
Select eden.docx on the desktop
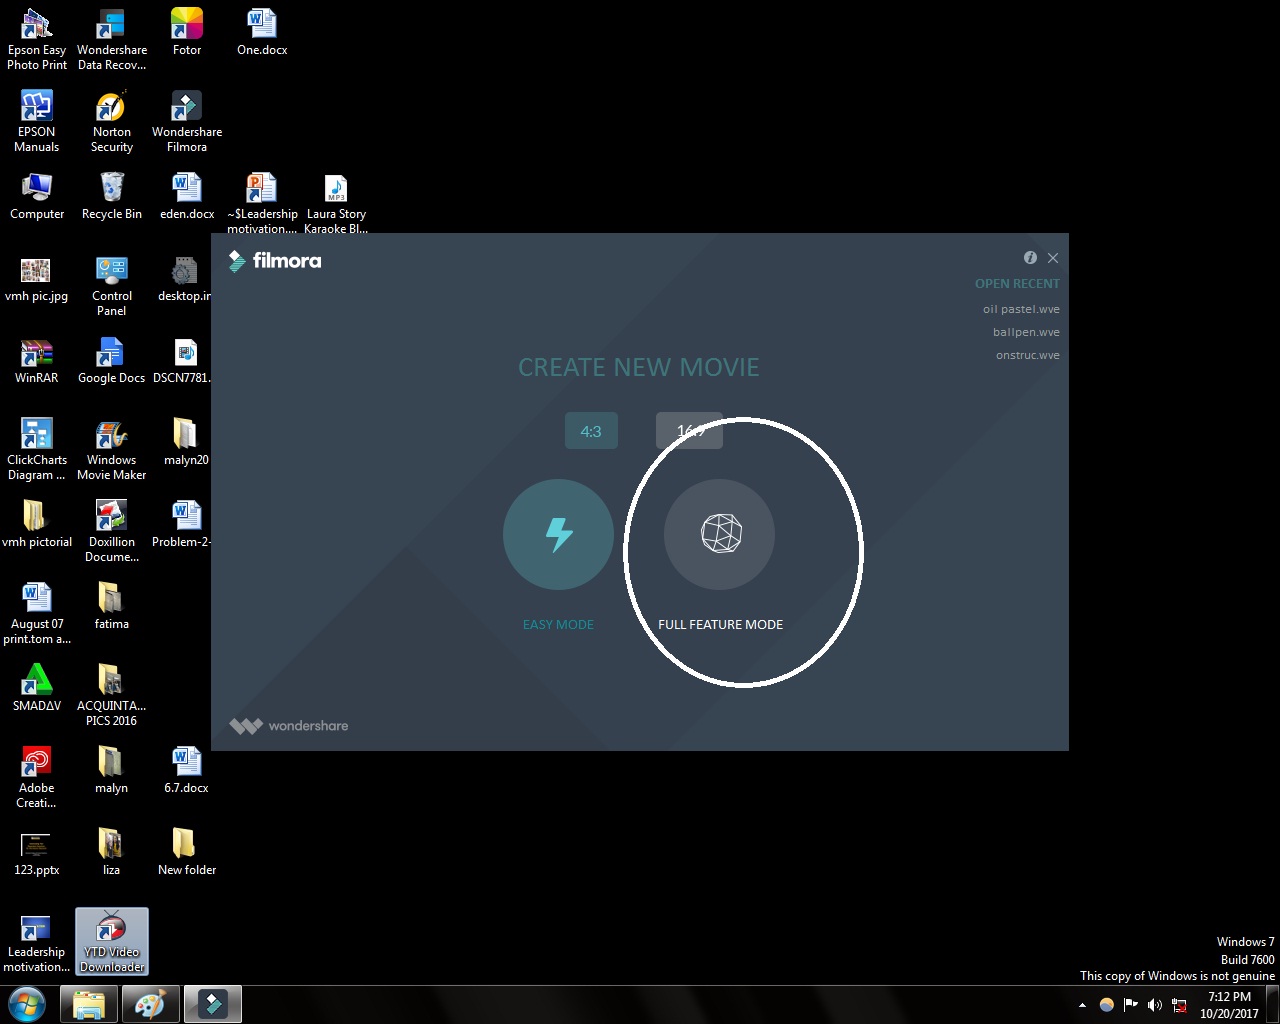tap(187, 196)
